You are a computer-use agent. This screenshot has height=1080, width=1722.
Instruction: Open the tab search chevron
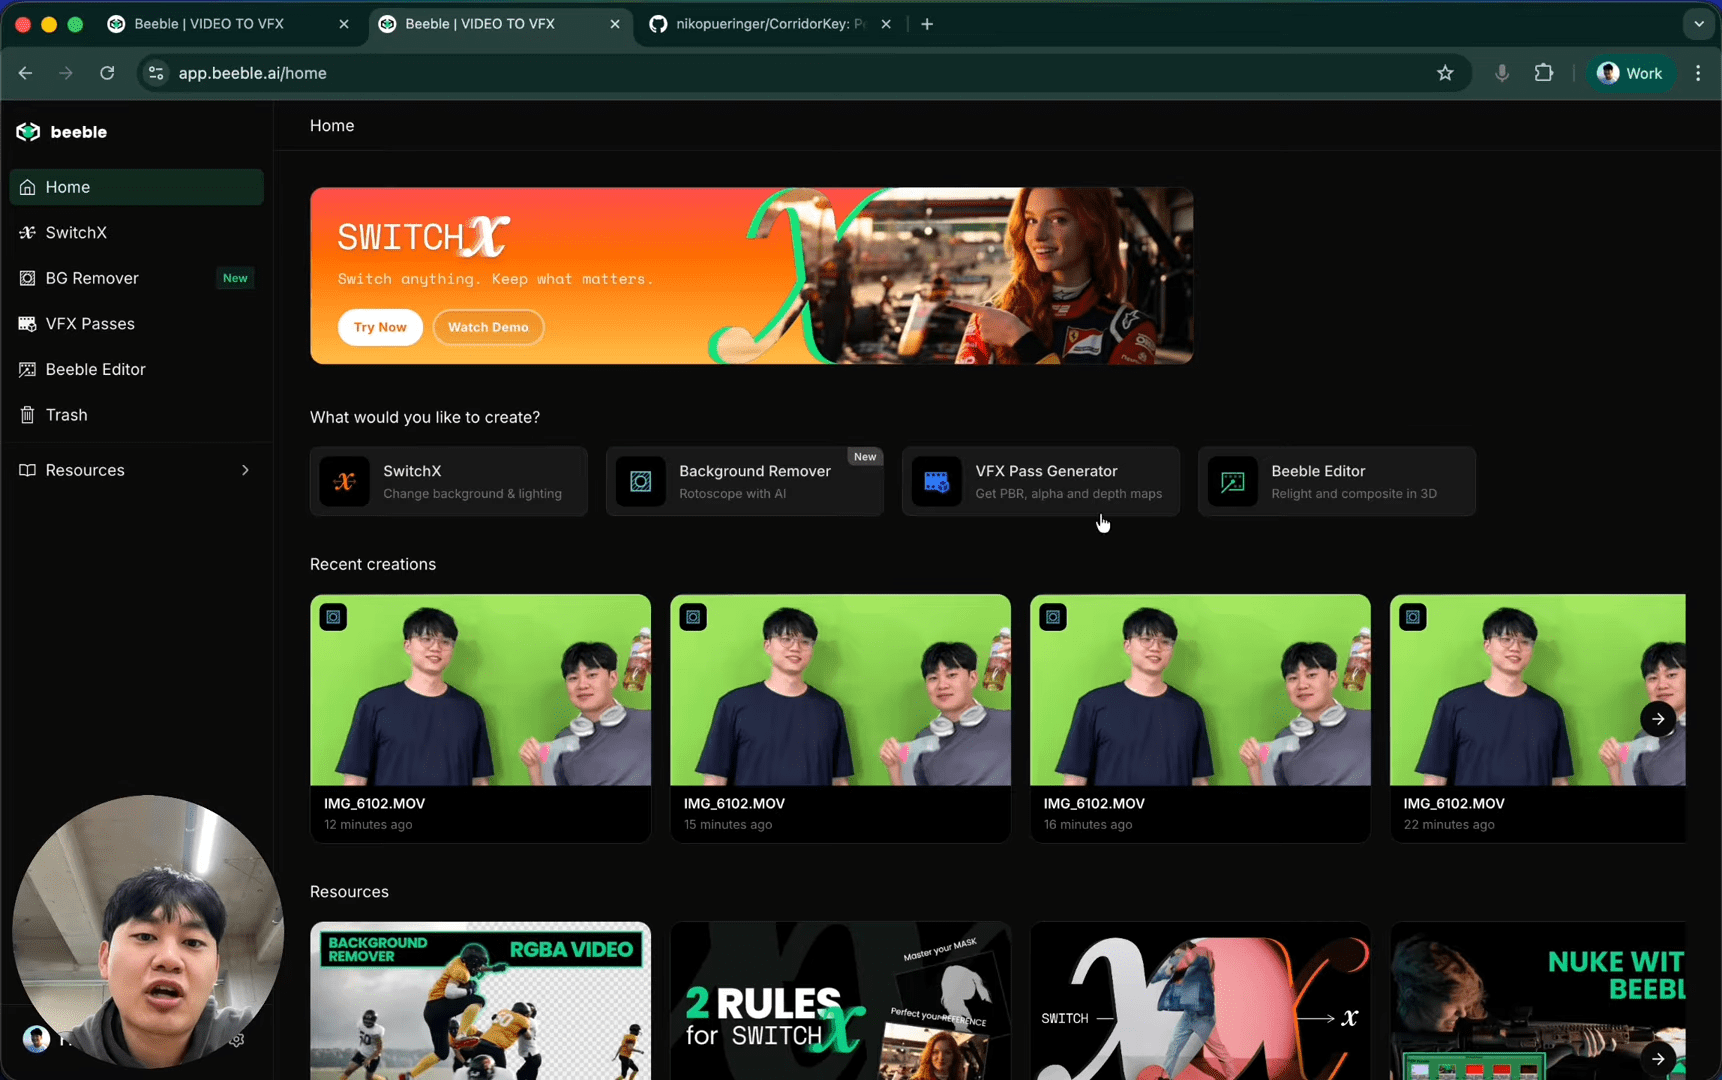point(1697,23)
